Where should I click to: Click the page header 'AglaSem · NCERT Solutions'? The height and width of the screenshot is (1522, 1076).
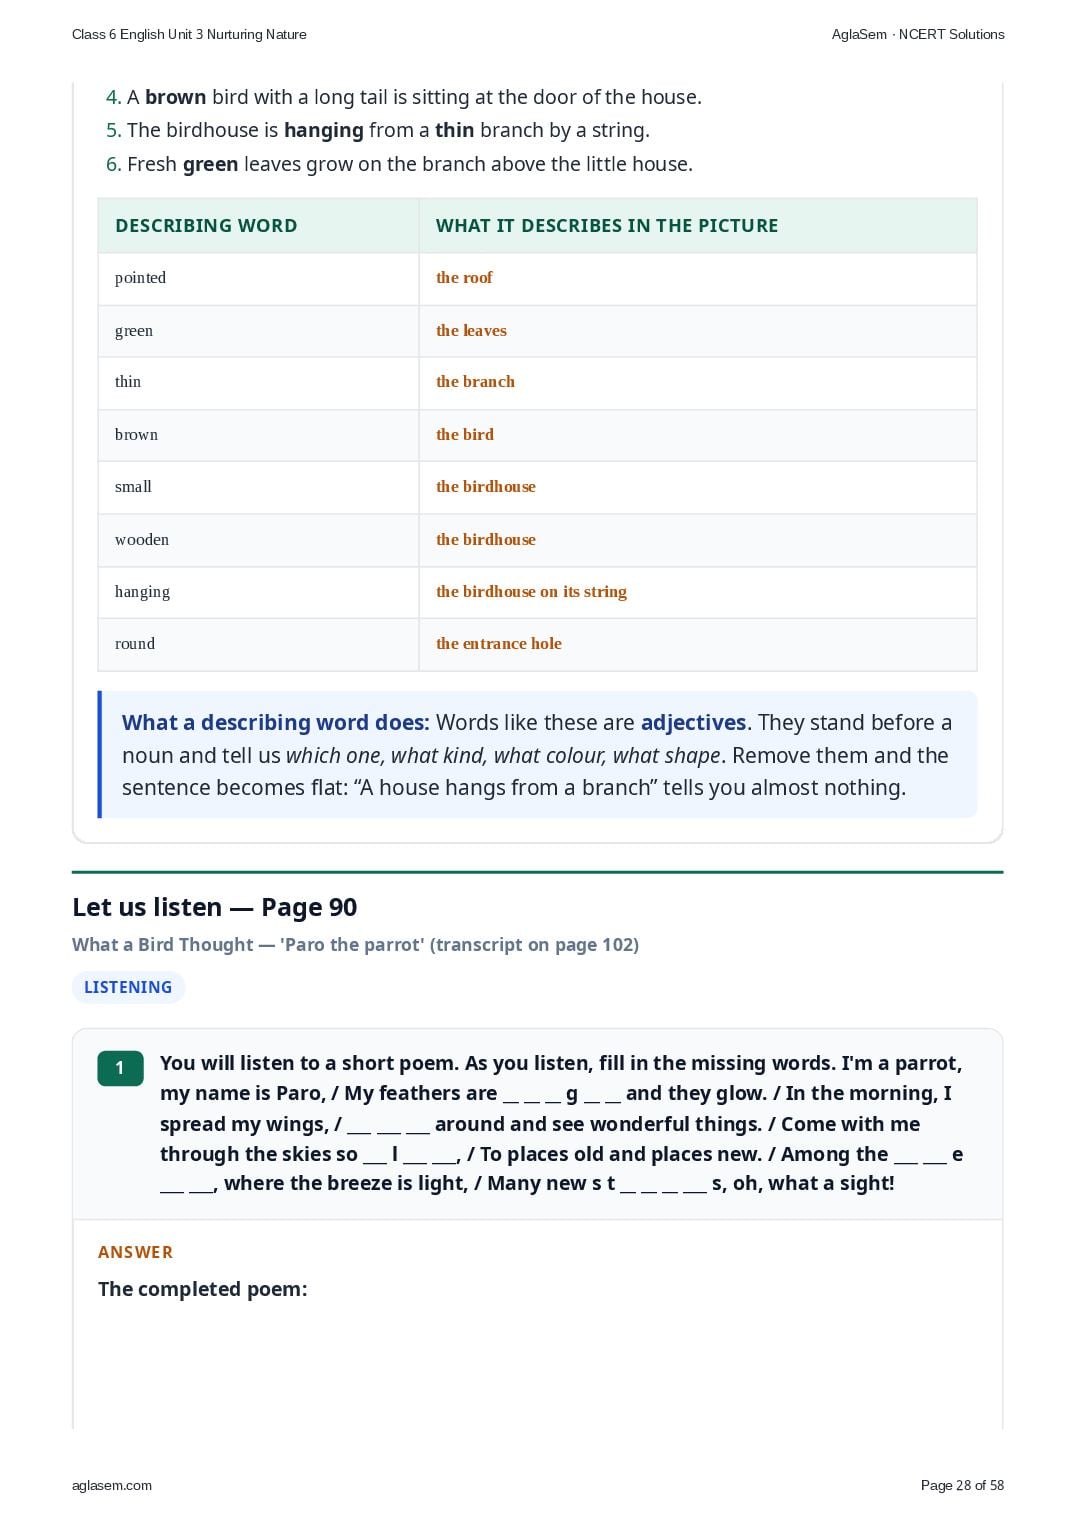tap(918, 34)
